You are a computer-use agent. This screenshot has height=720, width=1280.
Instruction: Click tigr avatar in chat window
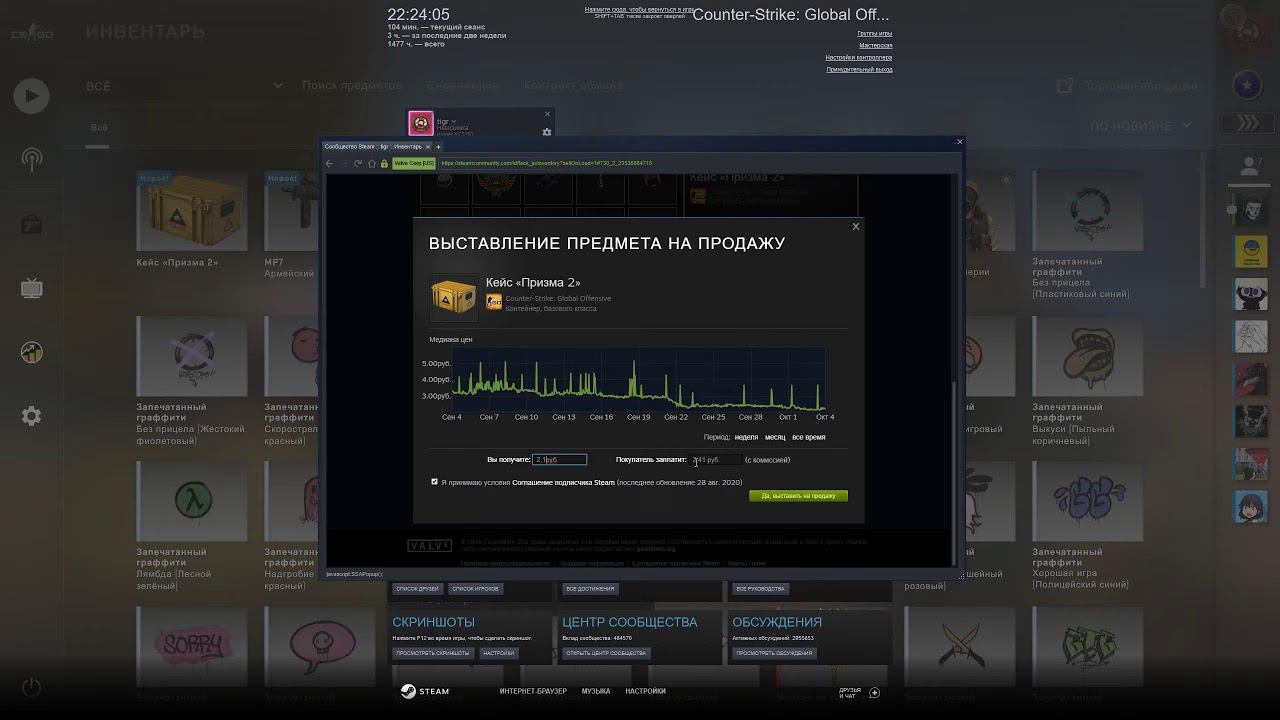pyautogui.click(x=421, y=123)
